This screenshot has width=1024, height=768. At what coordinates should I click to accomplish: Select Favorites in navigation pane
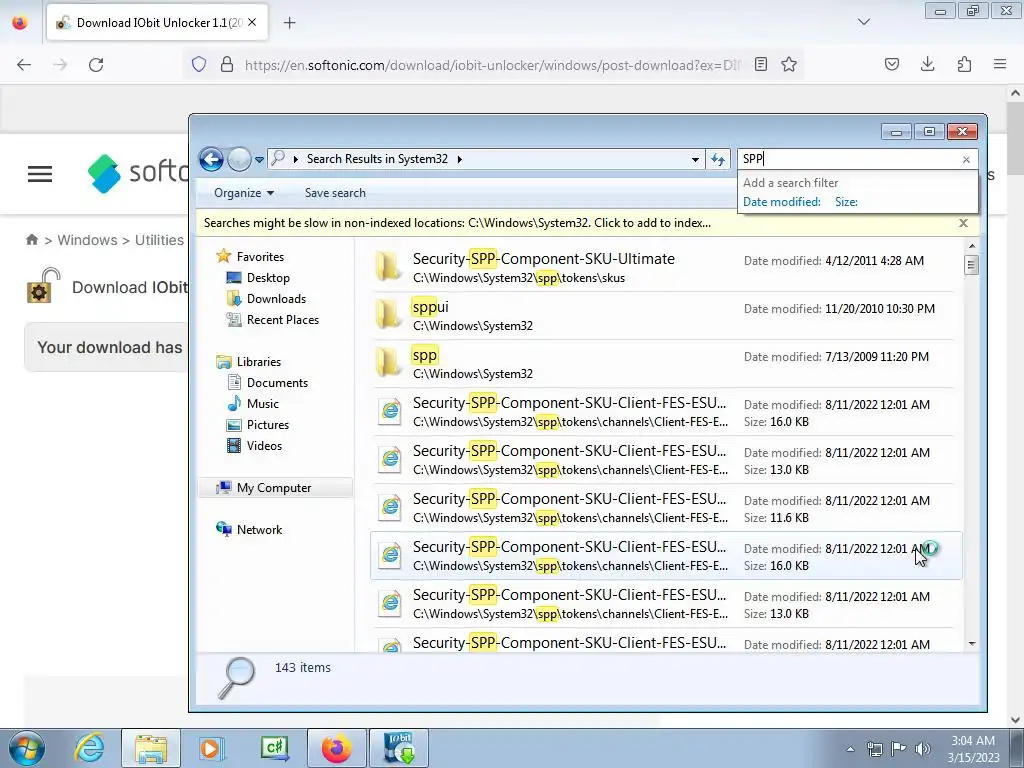(x=260, y=257)
